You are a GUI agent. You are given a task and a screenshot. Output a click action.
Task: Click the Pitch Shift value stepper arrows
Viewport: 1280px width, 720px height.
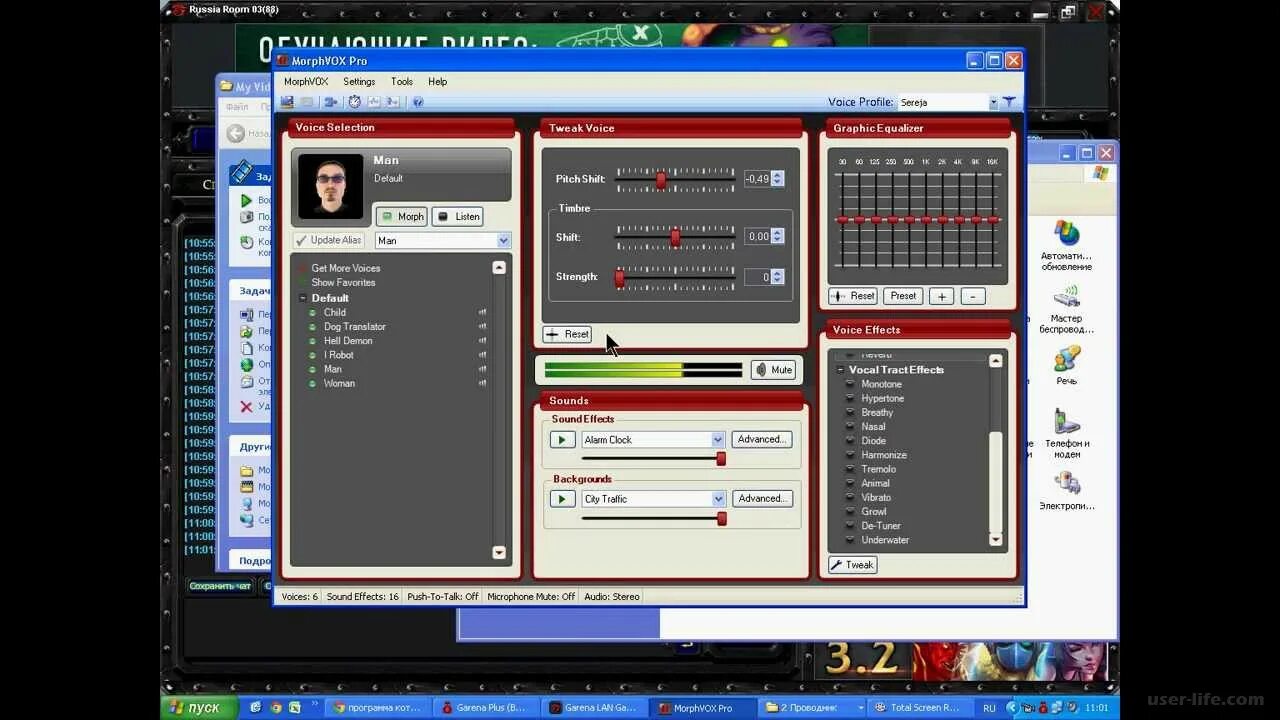(x=777, y=179)
